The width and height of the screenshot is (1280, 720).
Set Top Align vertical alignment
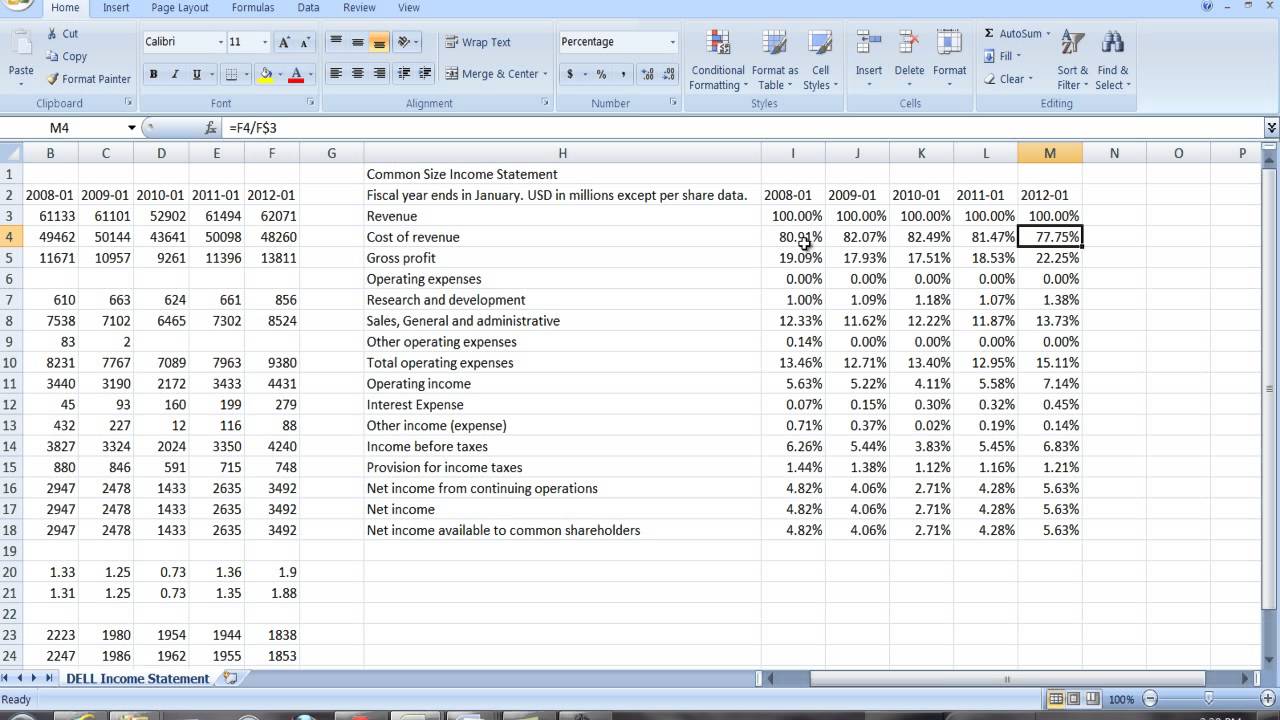[x=336, y=42]
